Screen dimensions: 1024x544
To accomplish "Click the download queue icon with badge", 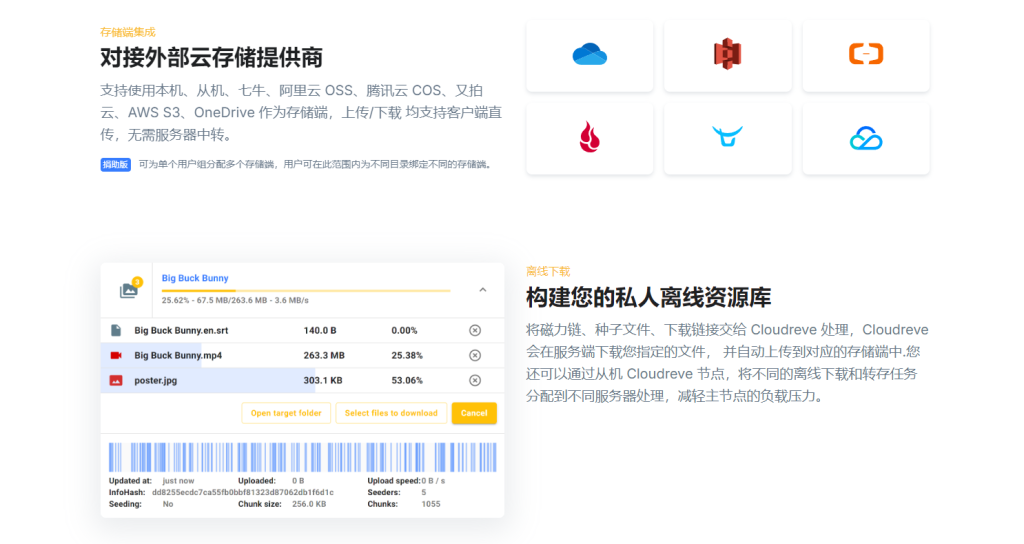I will [x=129, y=289].
